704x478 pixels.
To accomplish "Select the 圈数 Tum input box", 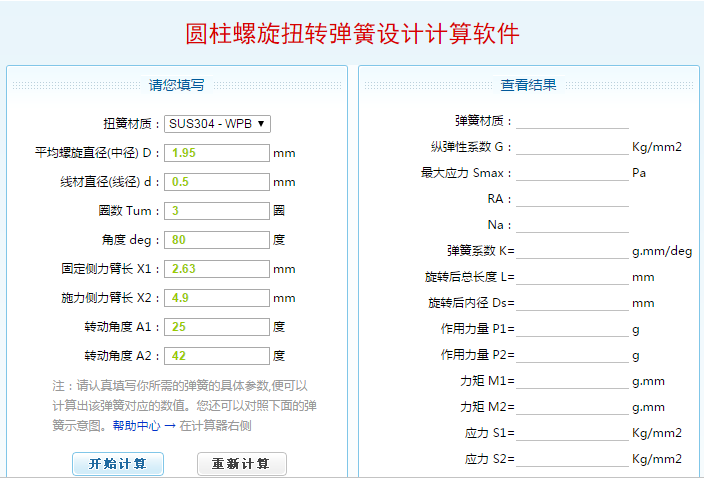I will tap(217, 211).
